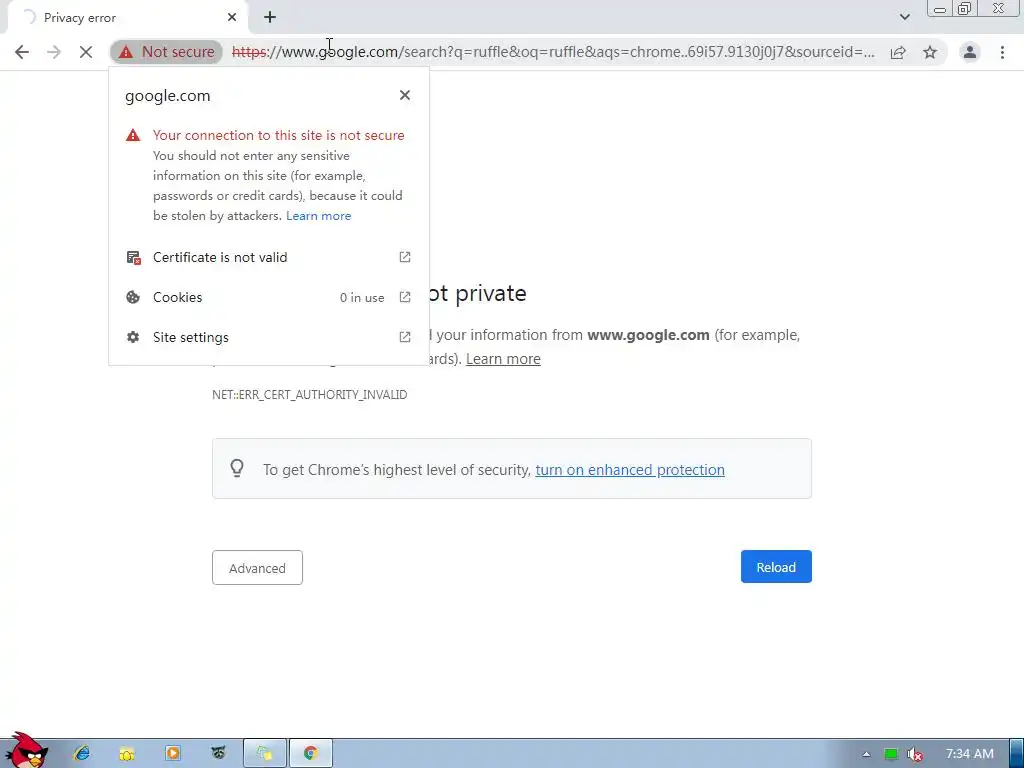1024x768 pixels.
Task: Open the profile avatar menu
Action: coord(970,52)
